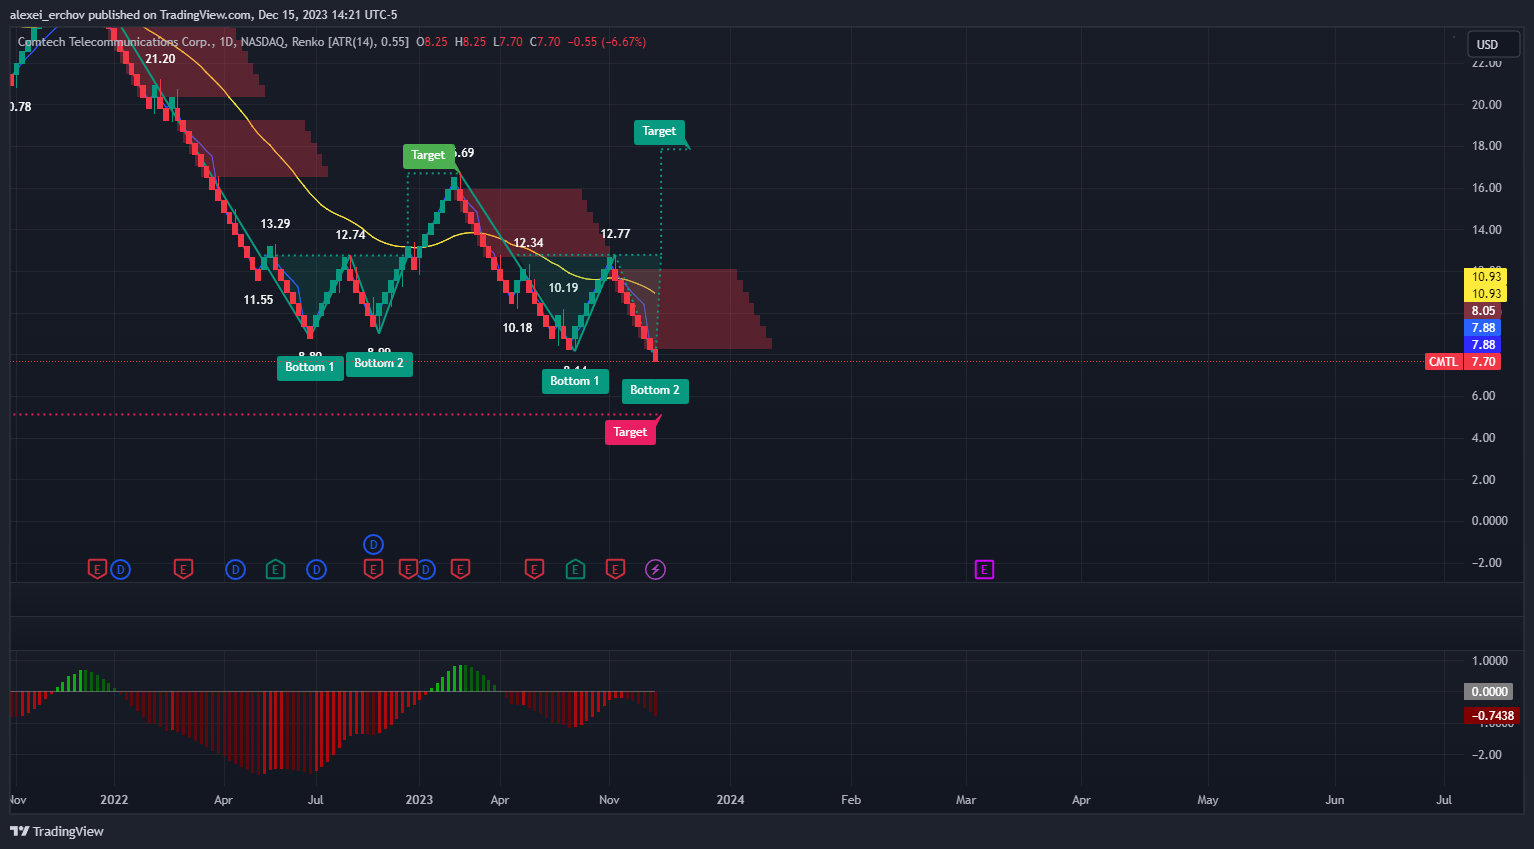Click the red CMTL ticker price tag
This screenshot has width=1534, height=849.
(1443, 362)
